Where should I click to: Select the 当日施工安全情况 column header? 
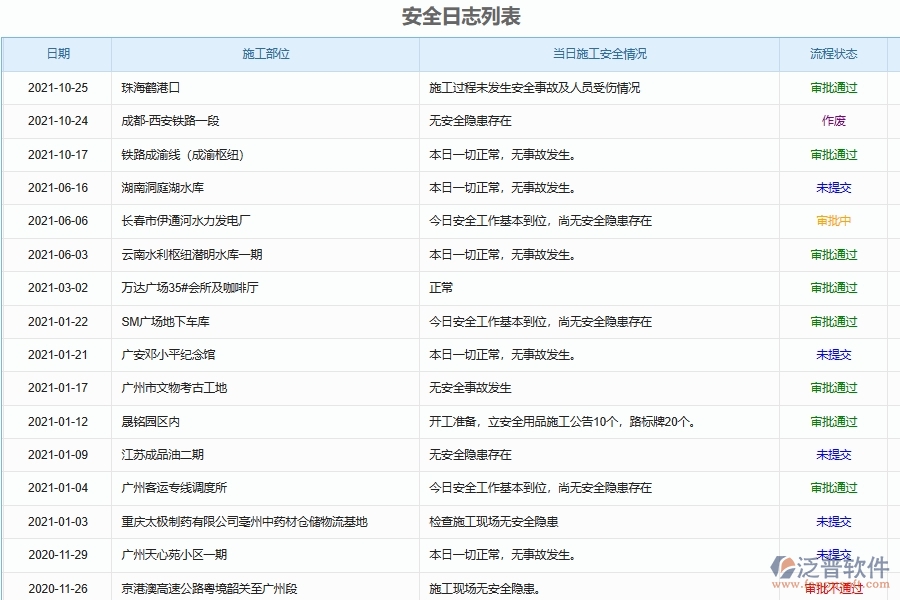pos(597,54)
